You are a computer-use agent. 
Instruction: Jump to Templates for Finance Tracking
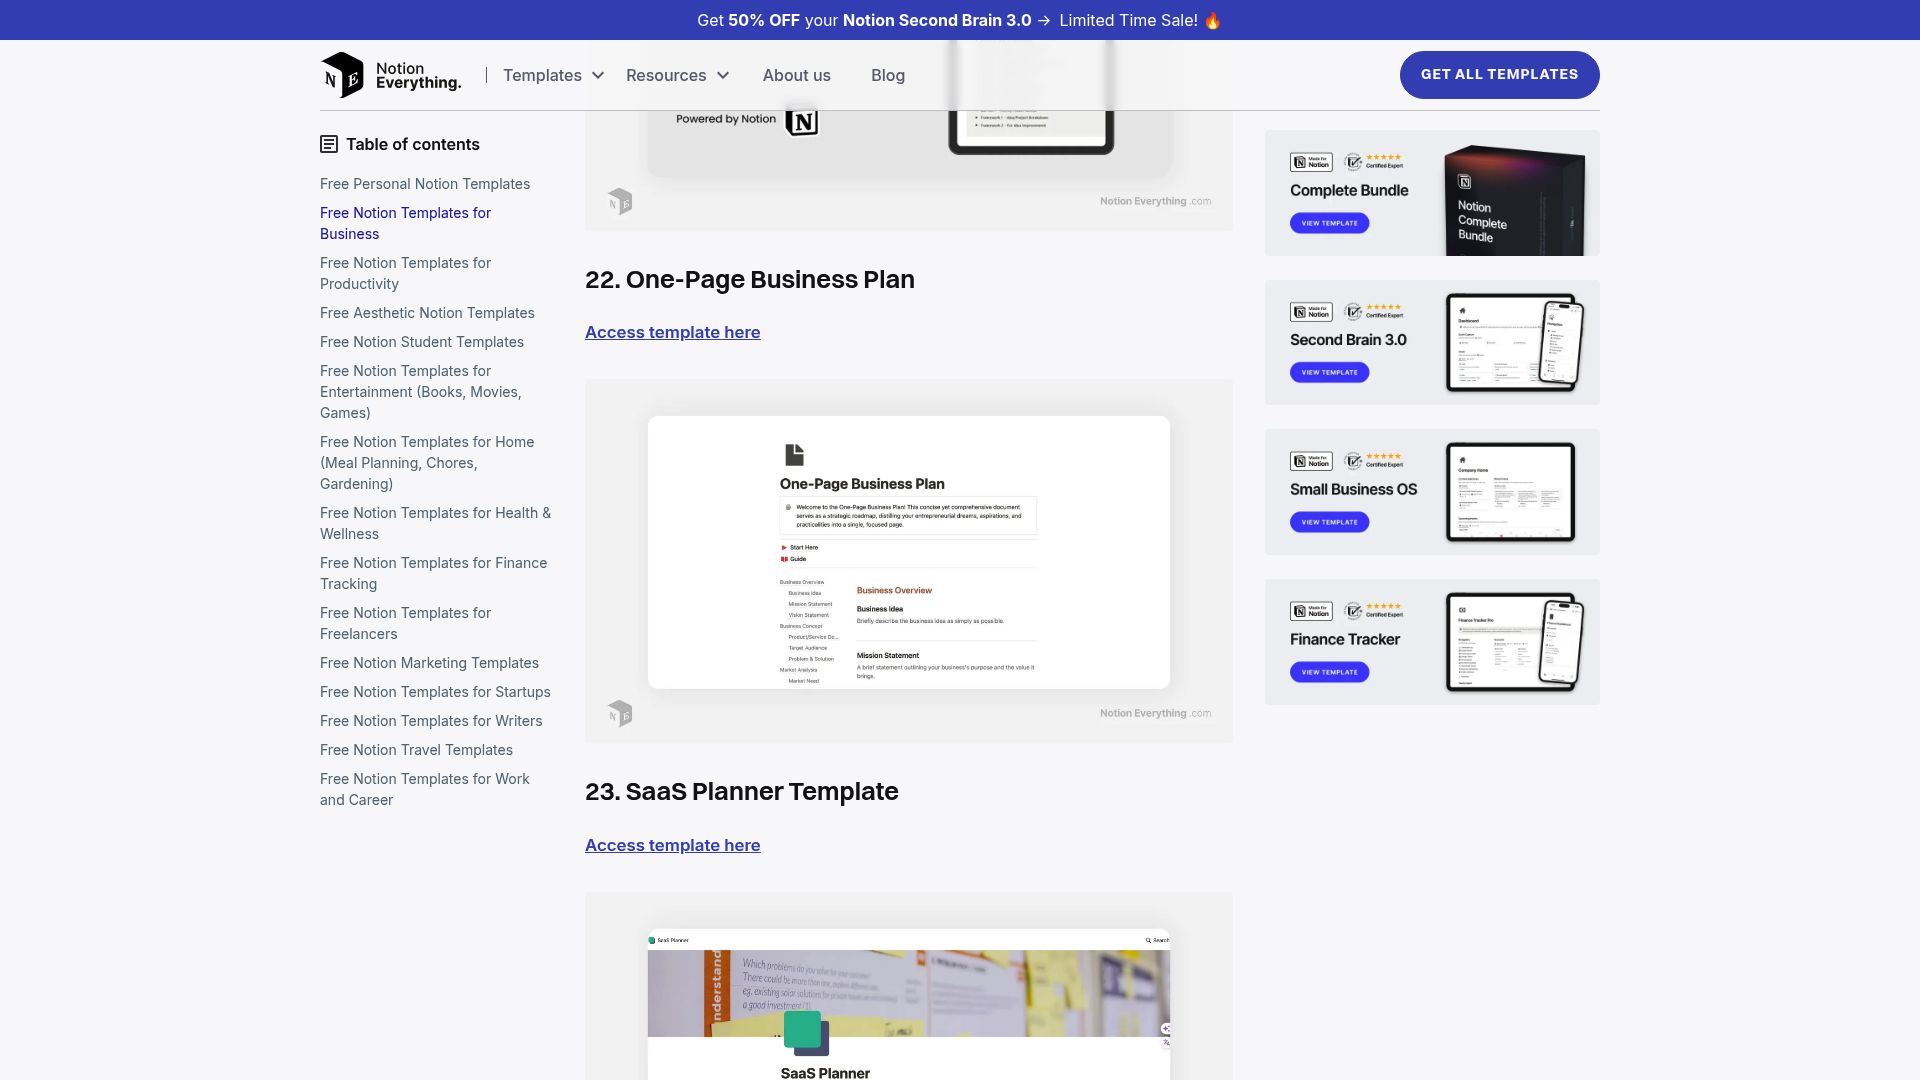pos(433,573)
